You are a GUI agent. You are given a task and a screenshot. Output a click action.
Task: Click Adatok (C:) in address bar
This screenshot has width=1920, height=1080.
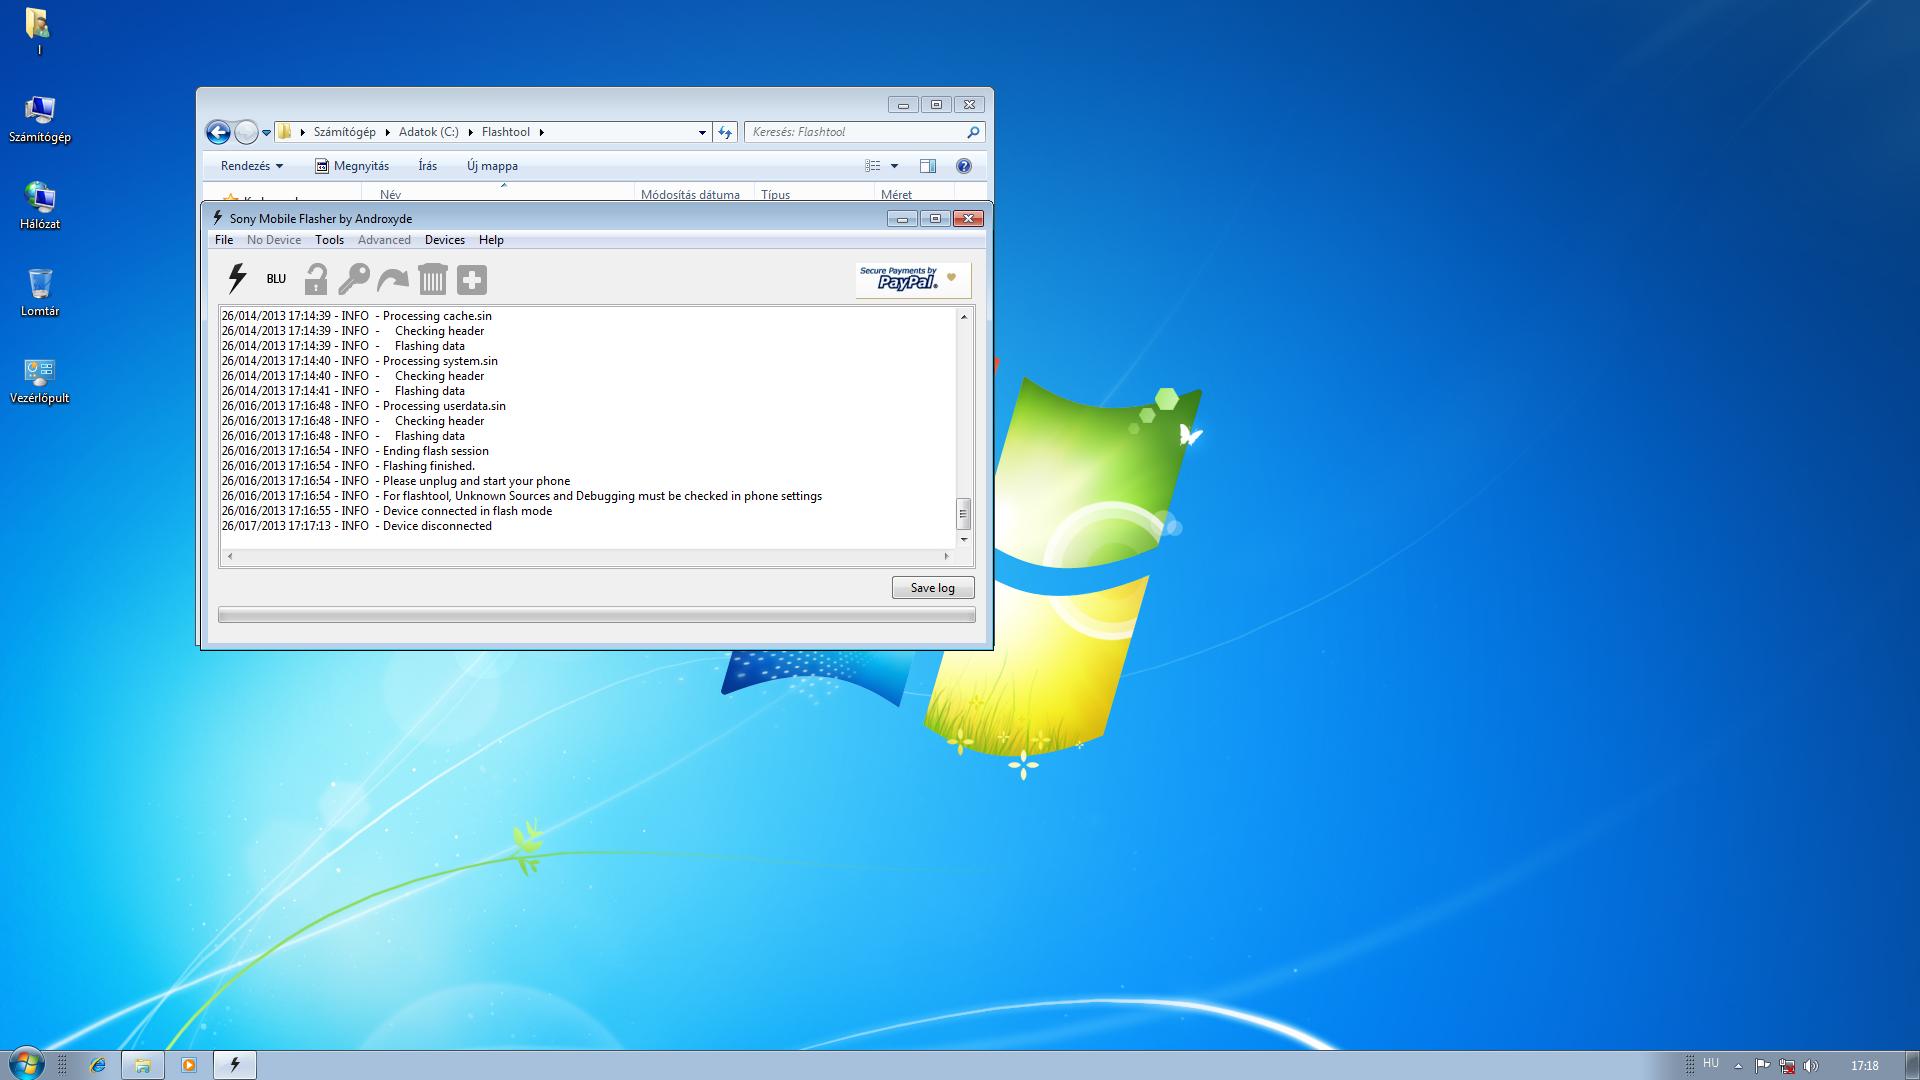click(428, 132)
